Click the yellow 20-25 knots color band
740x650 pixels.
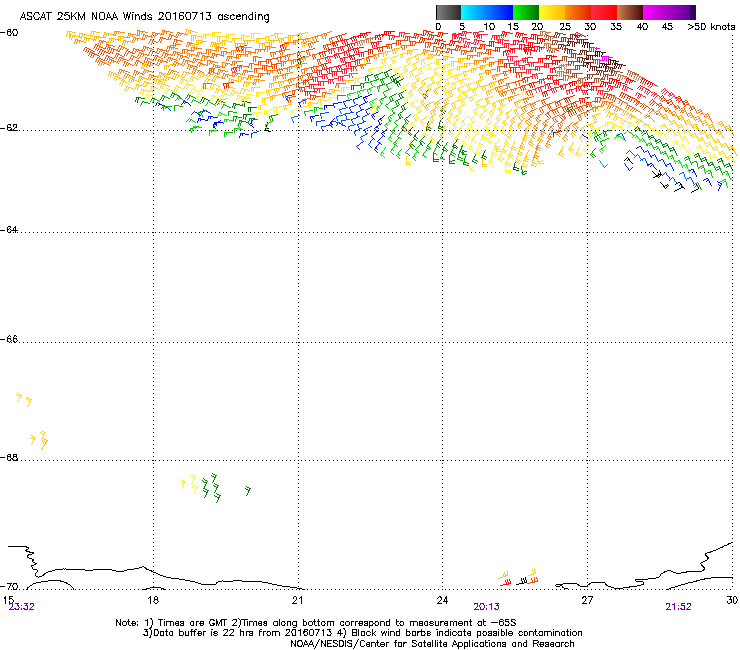552,12
